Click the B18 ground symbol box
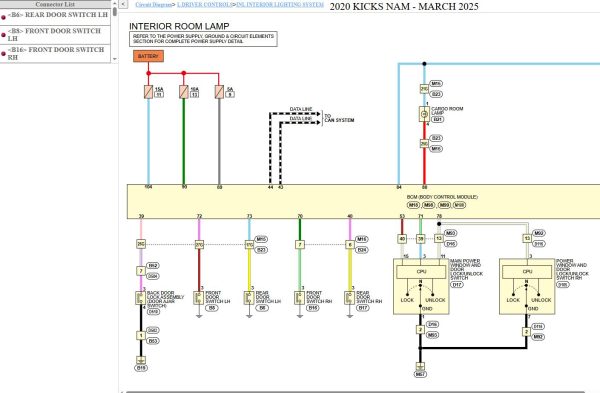The image size is (600, 393). pyautogui.click(x=141, y=360)
